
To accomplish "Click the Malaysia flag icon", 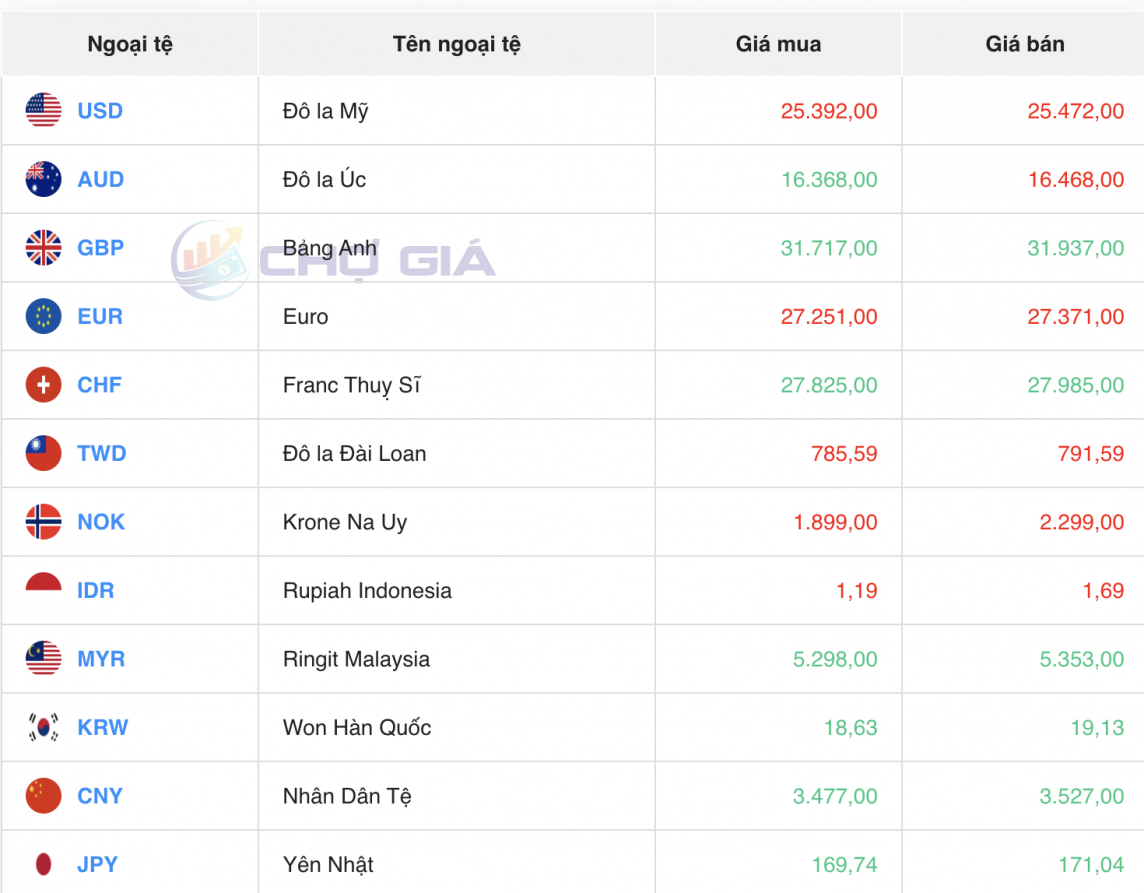I will 43,659.
